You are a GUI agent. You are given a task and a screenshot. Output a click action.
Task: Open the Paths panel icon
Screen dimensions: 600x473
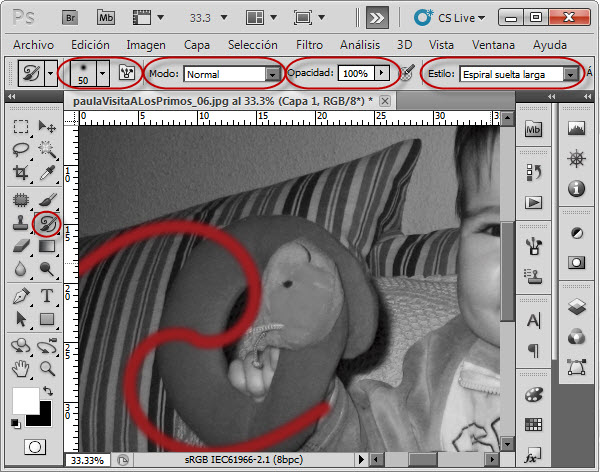click(577, 367)
